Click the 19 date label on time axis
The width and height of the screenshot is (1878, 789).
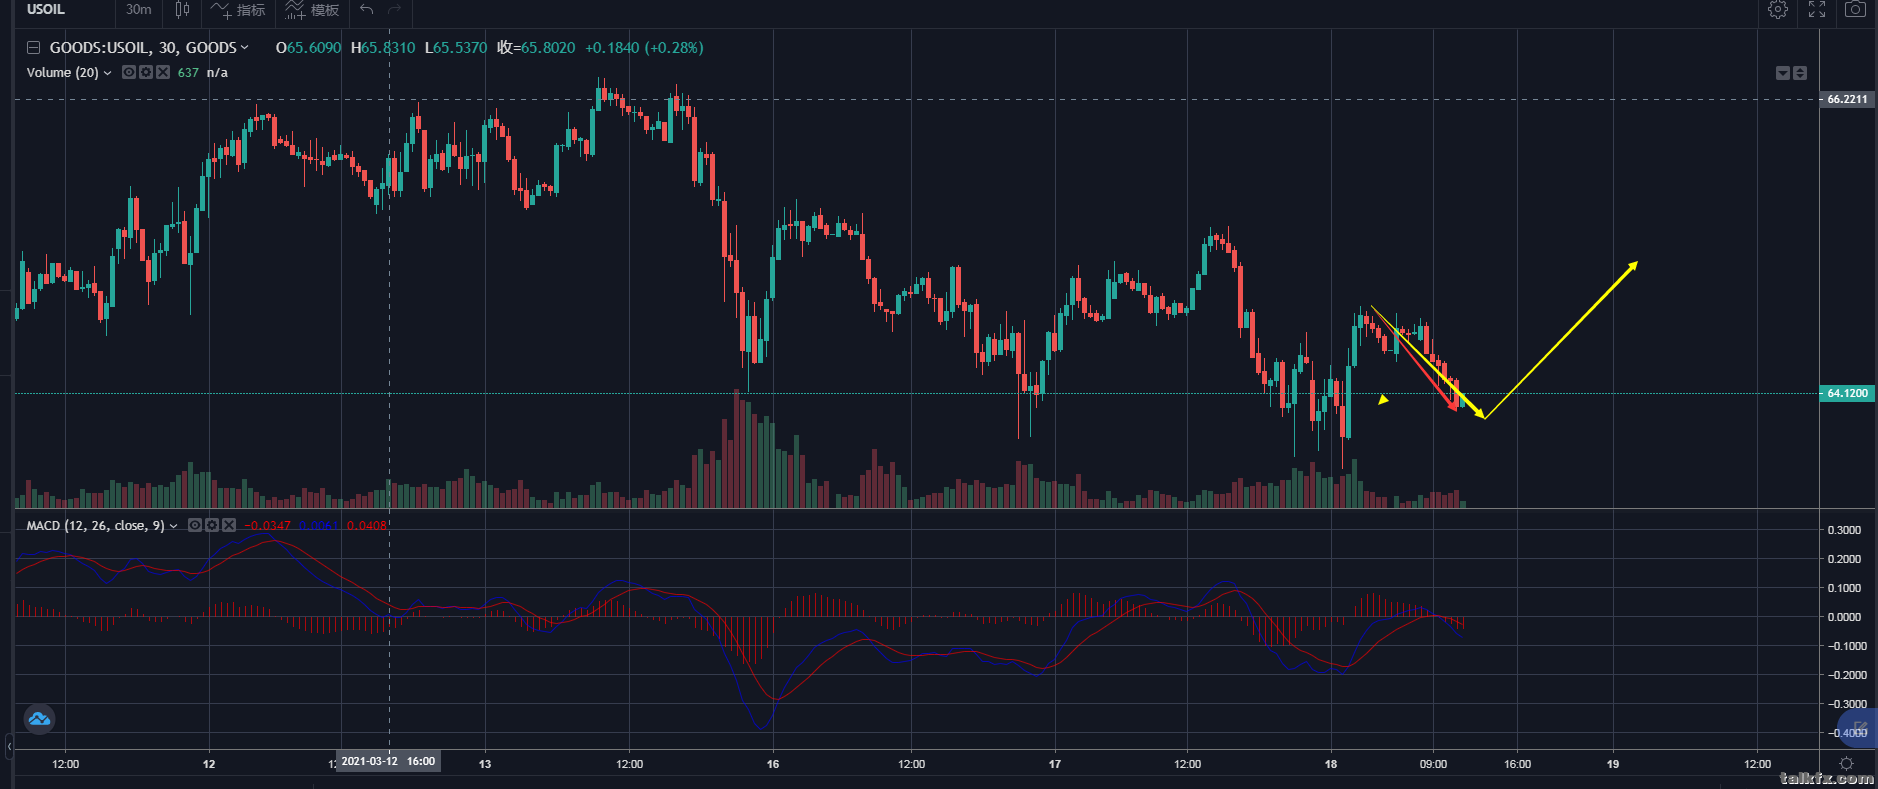coord(1613,764)
